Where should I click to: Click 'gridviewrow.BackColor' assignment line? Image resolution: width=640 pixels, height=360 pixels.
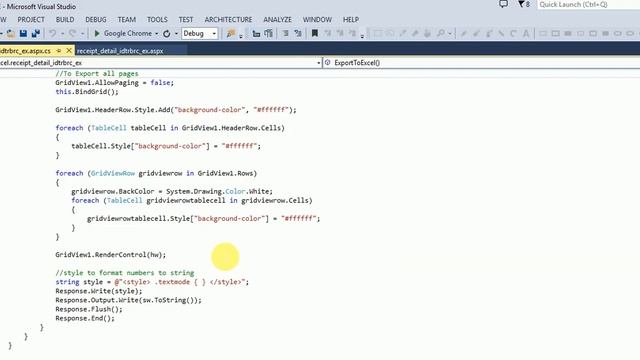(x=172, y=191)
